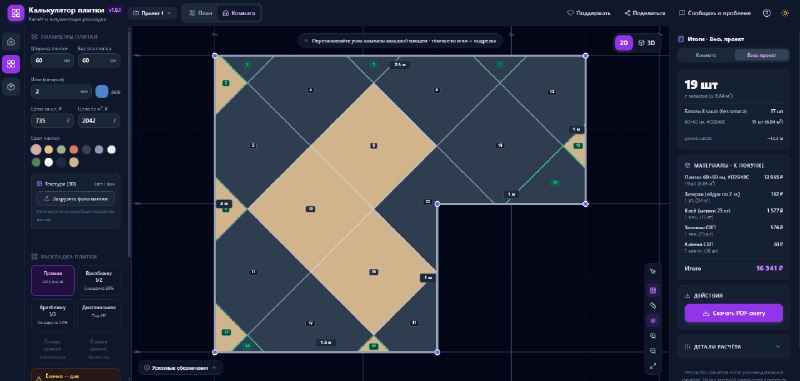Edit the grout gap field showing 2
800x381 pixels.
[x=61, y=92]
